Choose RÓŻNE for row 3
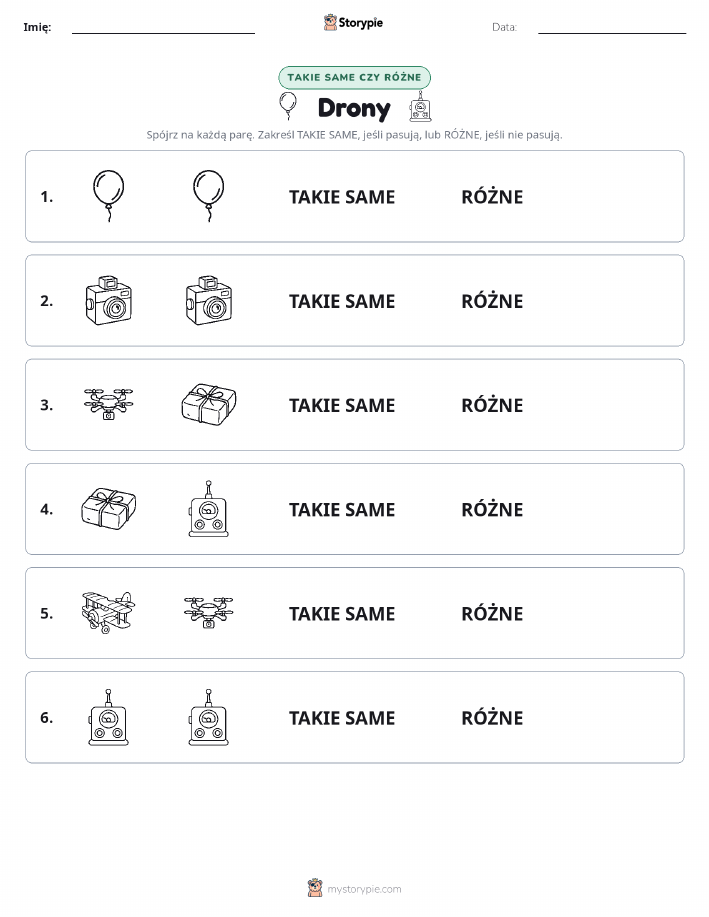Viewport: 709px width, 917px height. [492, 405]
